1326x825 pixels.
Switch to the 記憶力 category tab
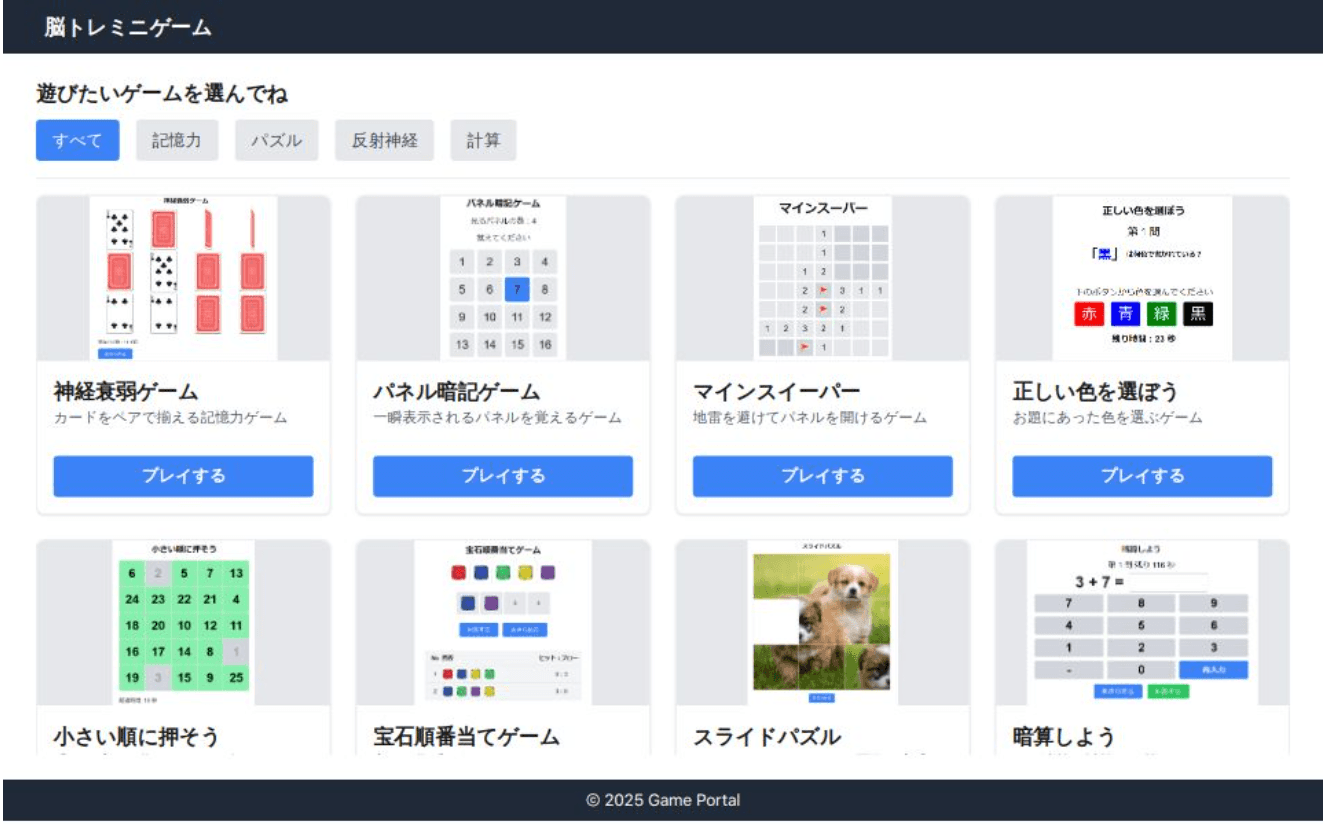[177, 141]
